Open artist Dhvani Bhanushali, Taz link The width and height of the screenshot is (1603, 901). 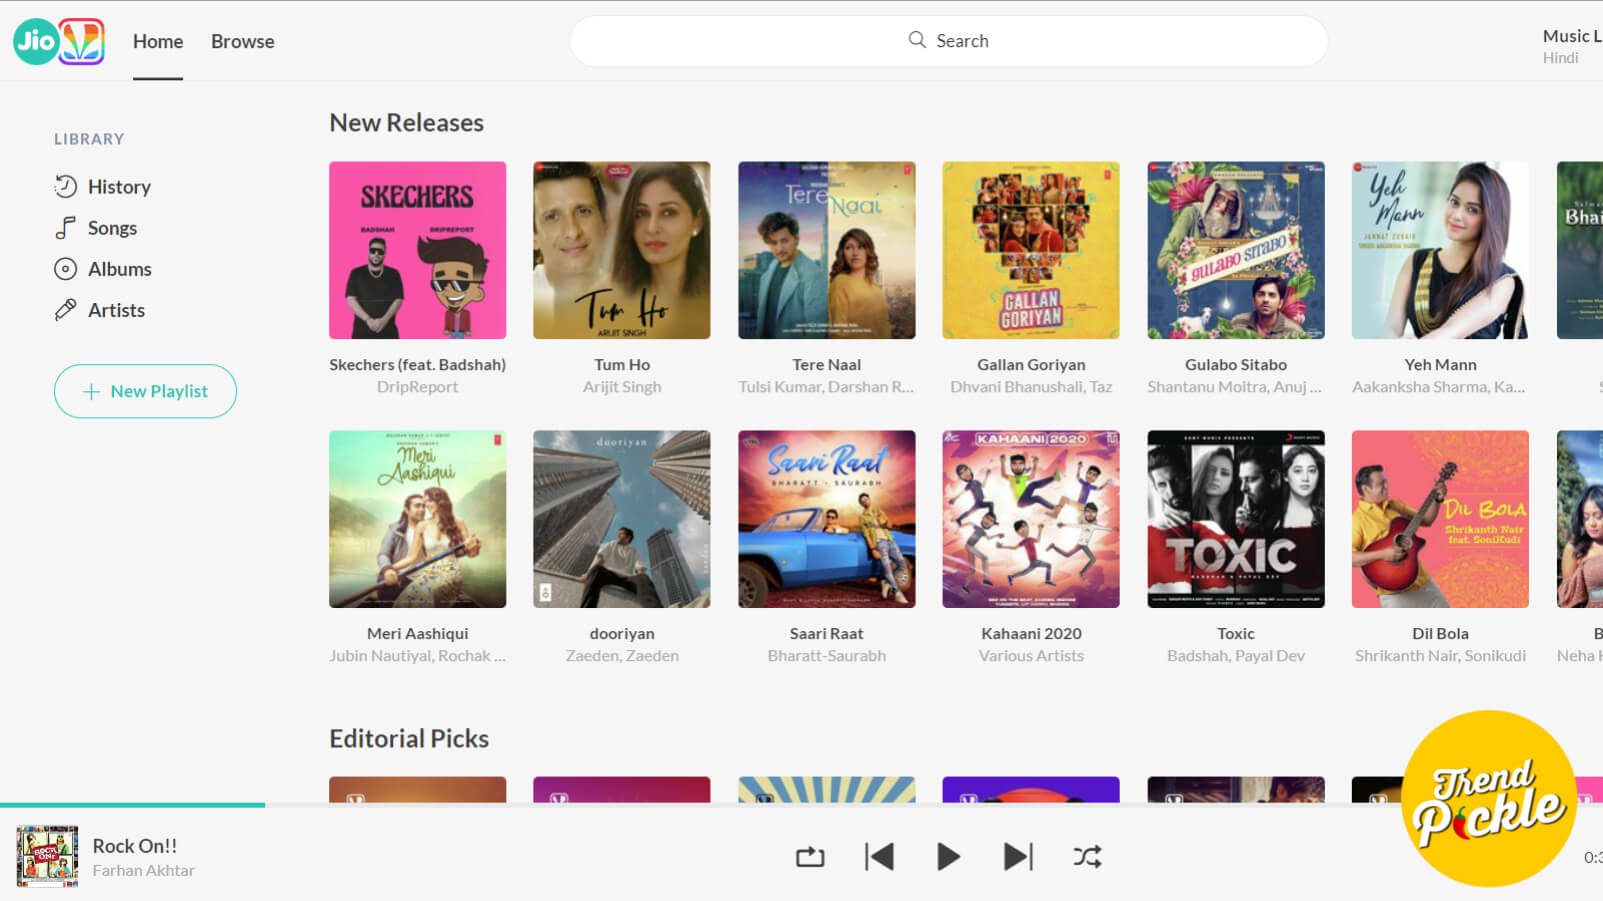click(1031, 387)
